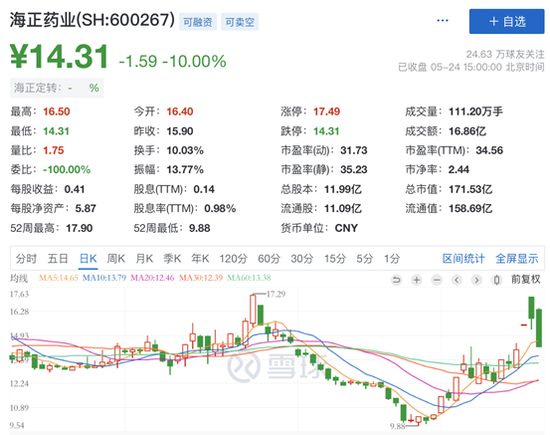Click the 可卖空 tag
550x435 pixels.
point(240,22)
